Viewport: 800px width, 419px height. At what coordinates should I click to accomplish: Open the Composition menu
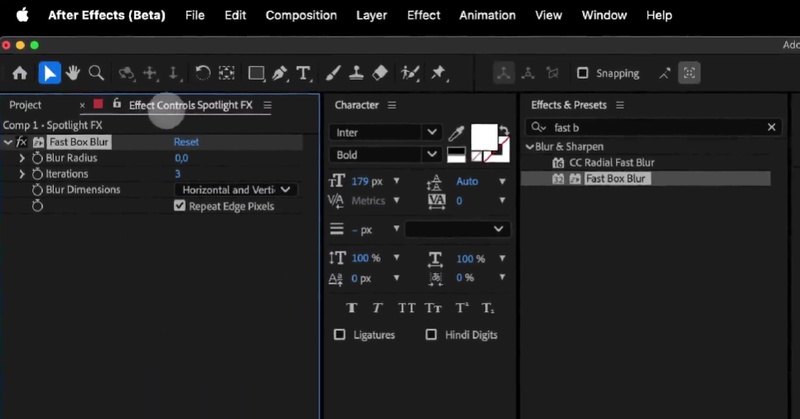pos(301,15)
